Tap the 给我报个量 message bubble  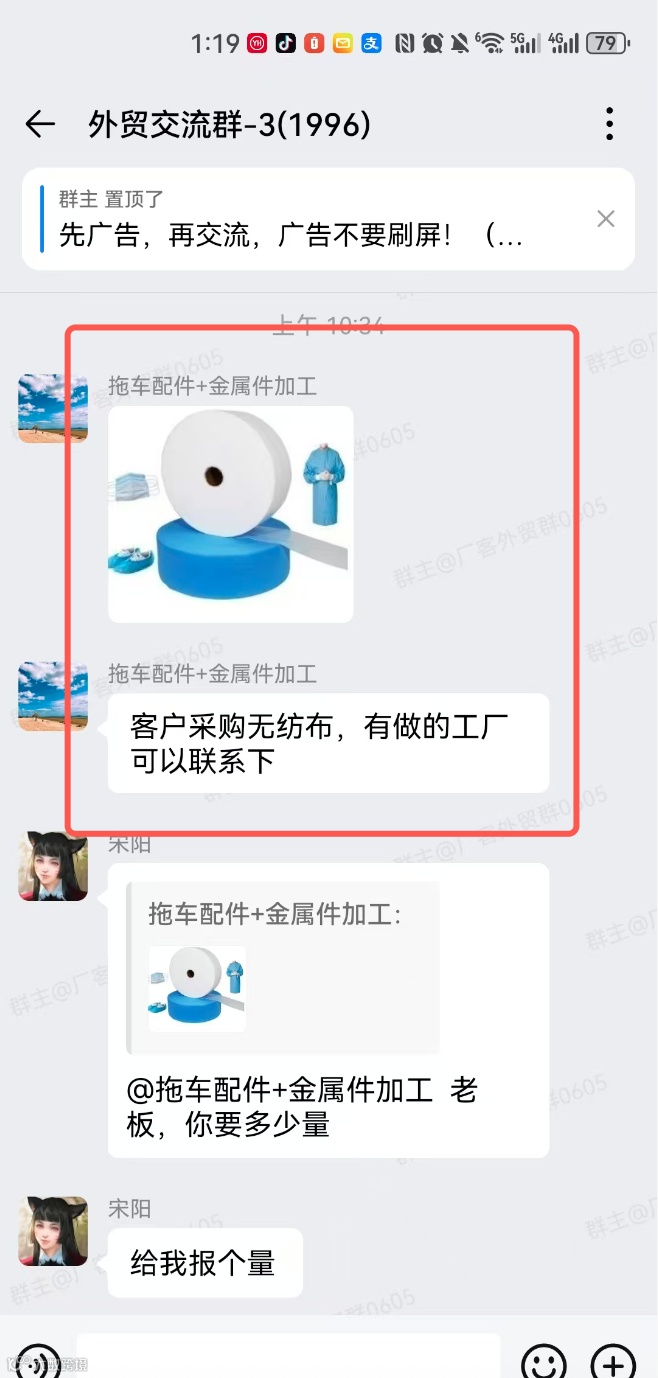tap(205, 1263)
